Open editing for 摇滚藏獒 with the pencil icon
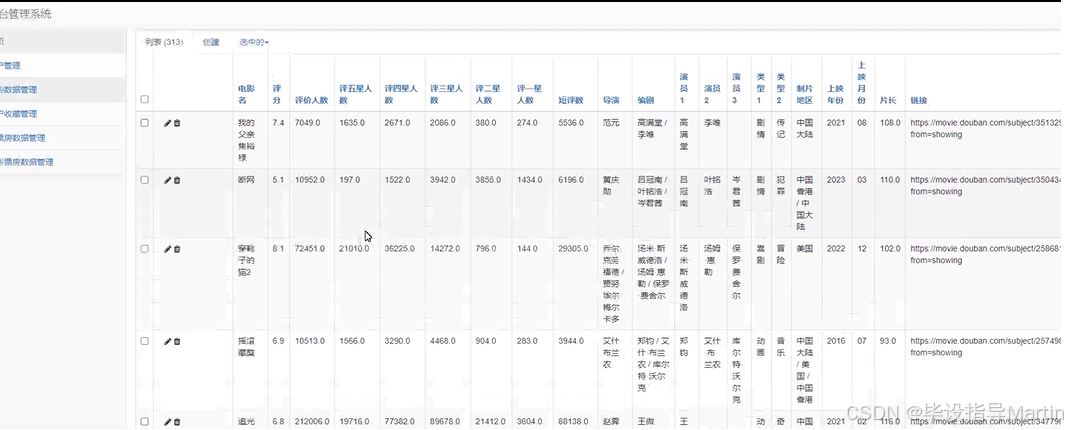The image size is (1068, 430). (x=168, y=341)
